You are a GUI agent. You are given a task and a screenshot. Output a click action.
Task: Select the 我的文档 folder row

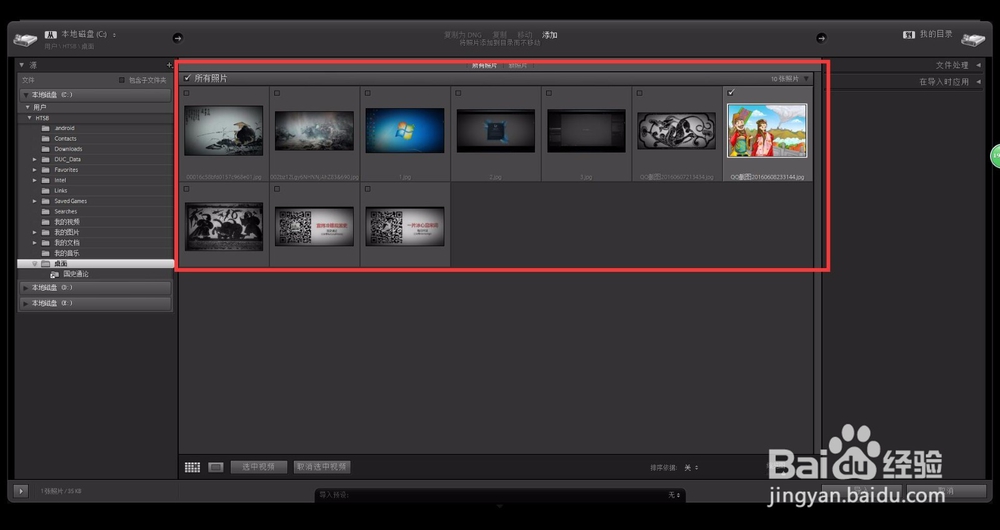(96, 243)
